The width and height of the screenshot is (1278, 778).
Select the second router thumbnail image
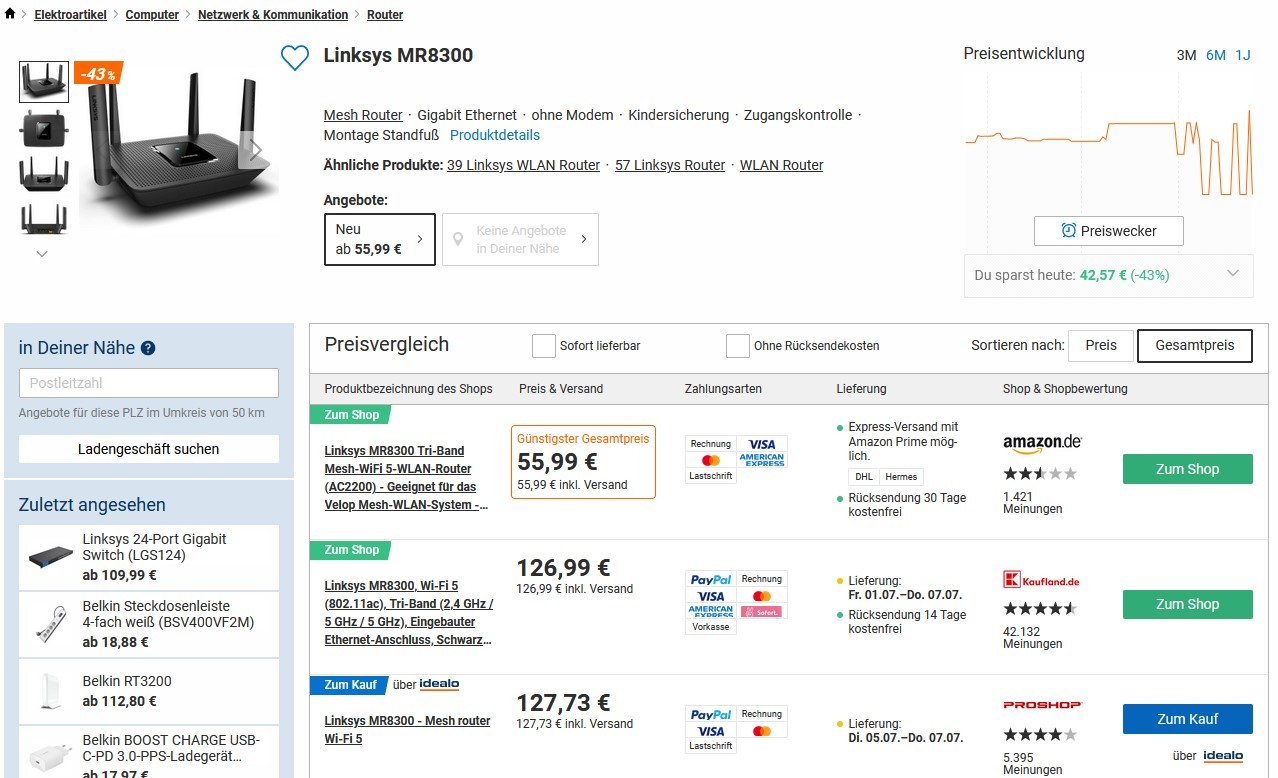click(44, 128)
